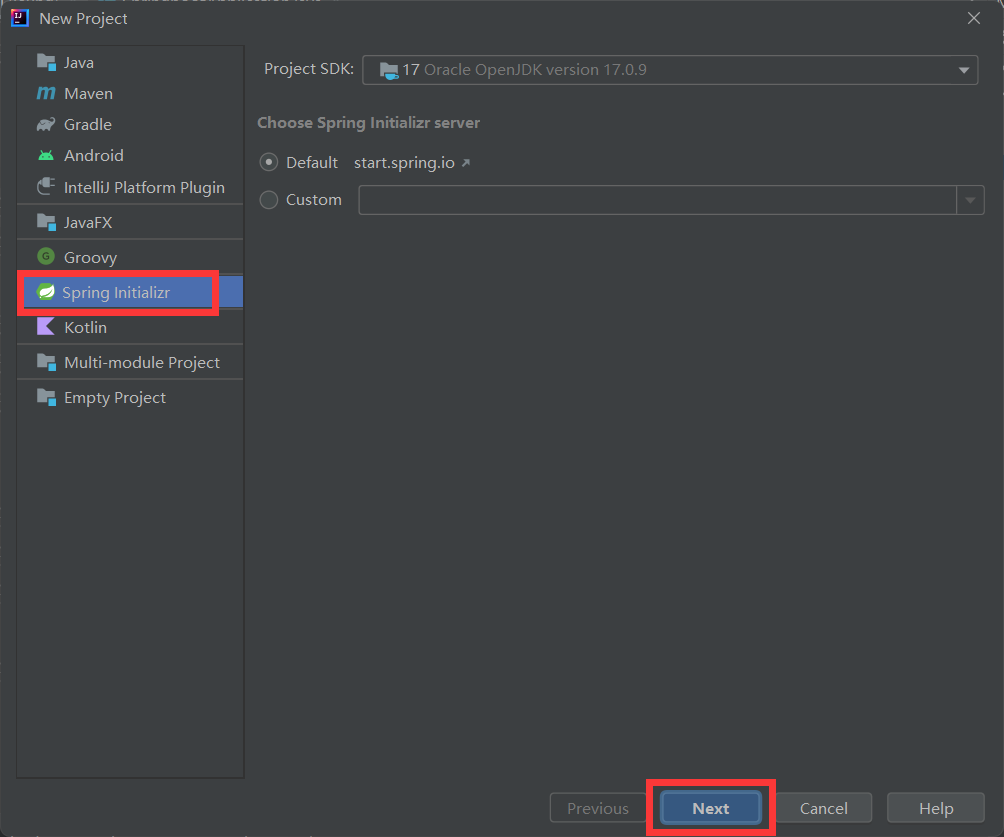Choose Groovy project type

(130, 257)
